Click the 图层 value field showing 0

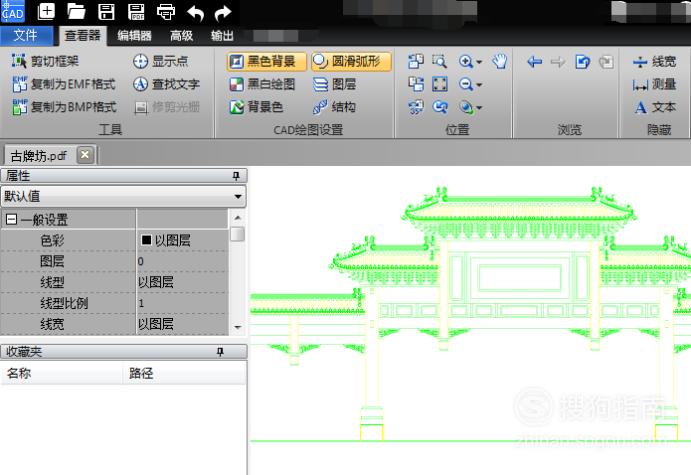click(182, 261)
